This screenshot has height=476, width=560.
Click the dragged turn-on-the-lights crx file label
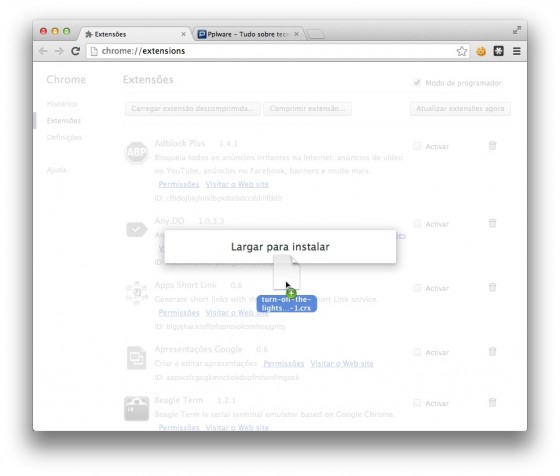(x=286, y=304)
